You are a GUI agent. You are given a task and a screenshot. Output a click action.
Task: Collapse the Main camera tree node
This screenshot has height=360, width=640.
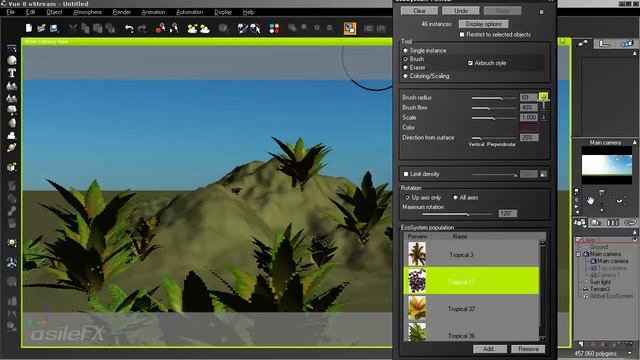pos(578,254)
